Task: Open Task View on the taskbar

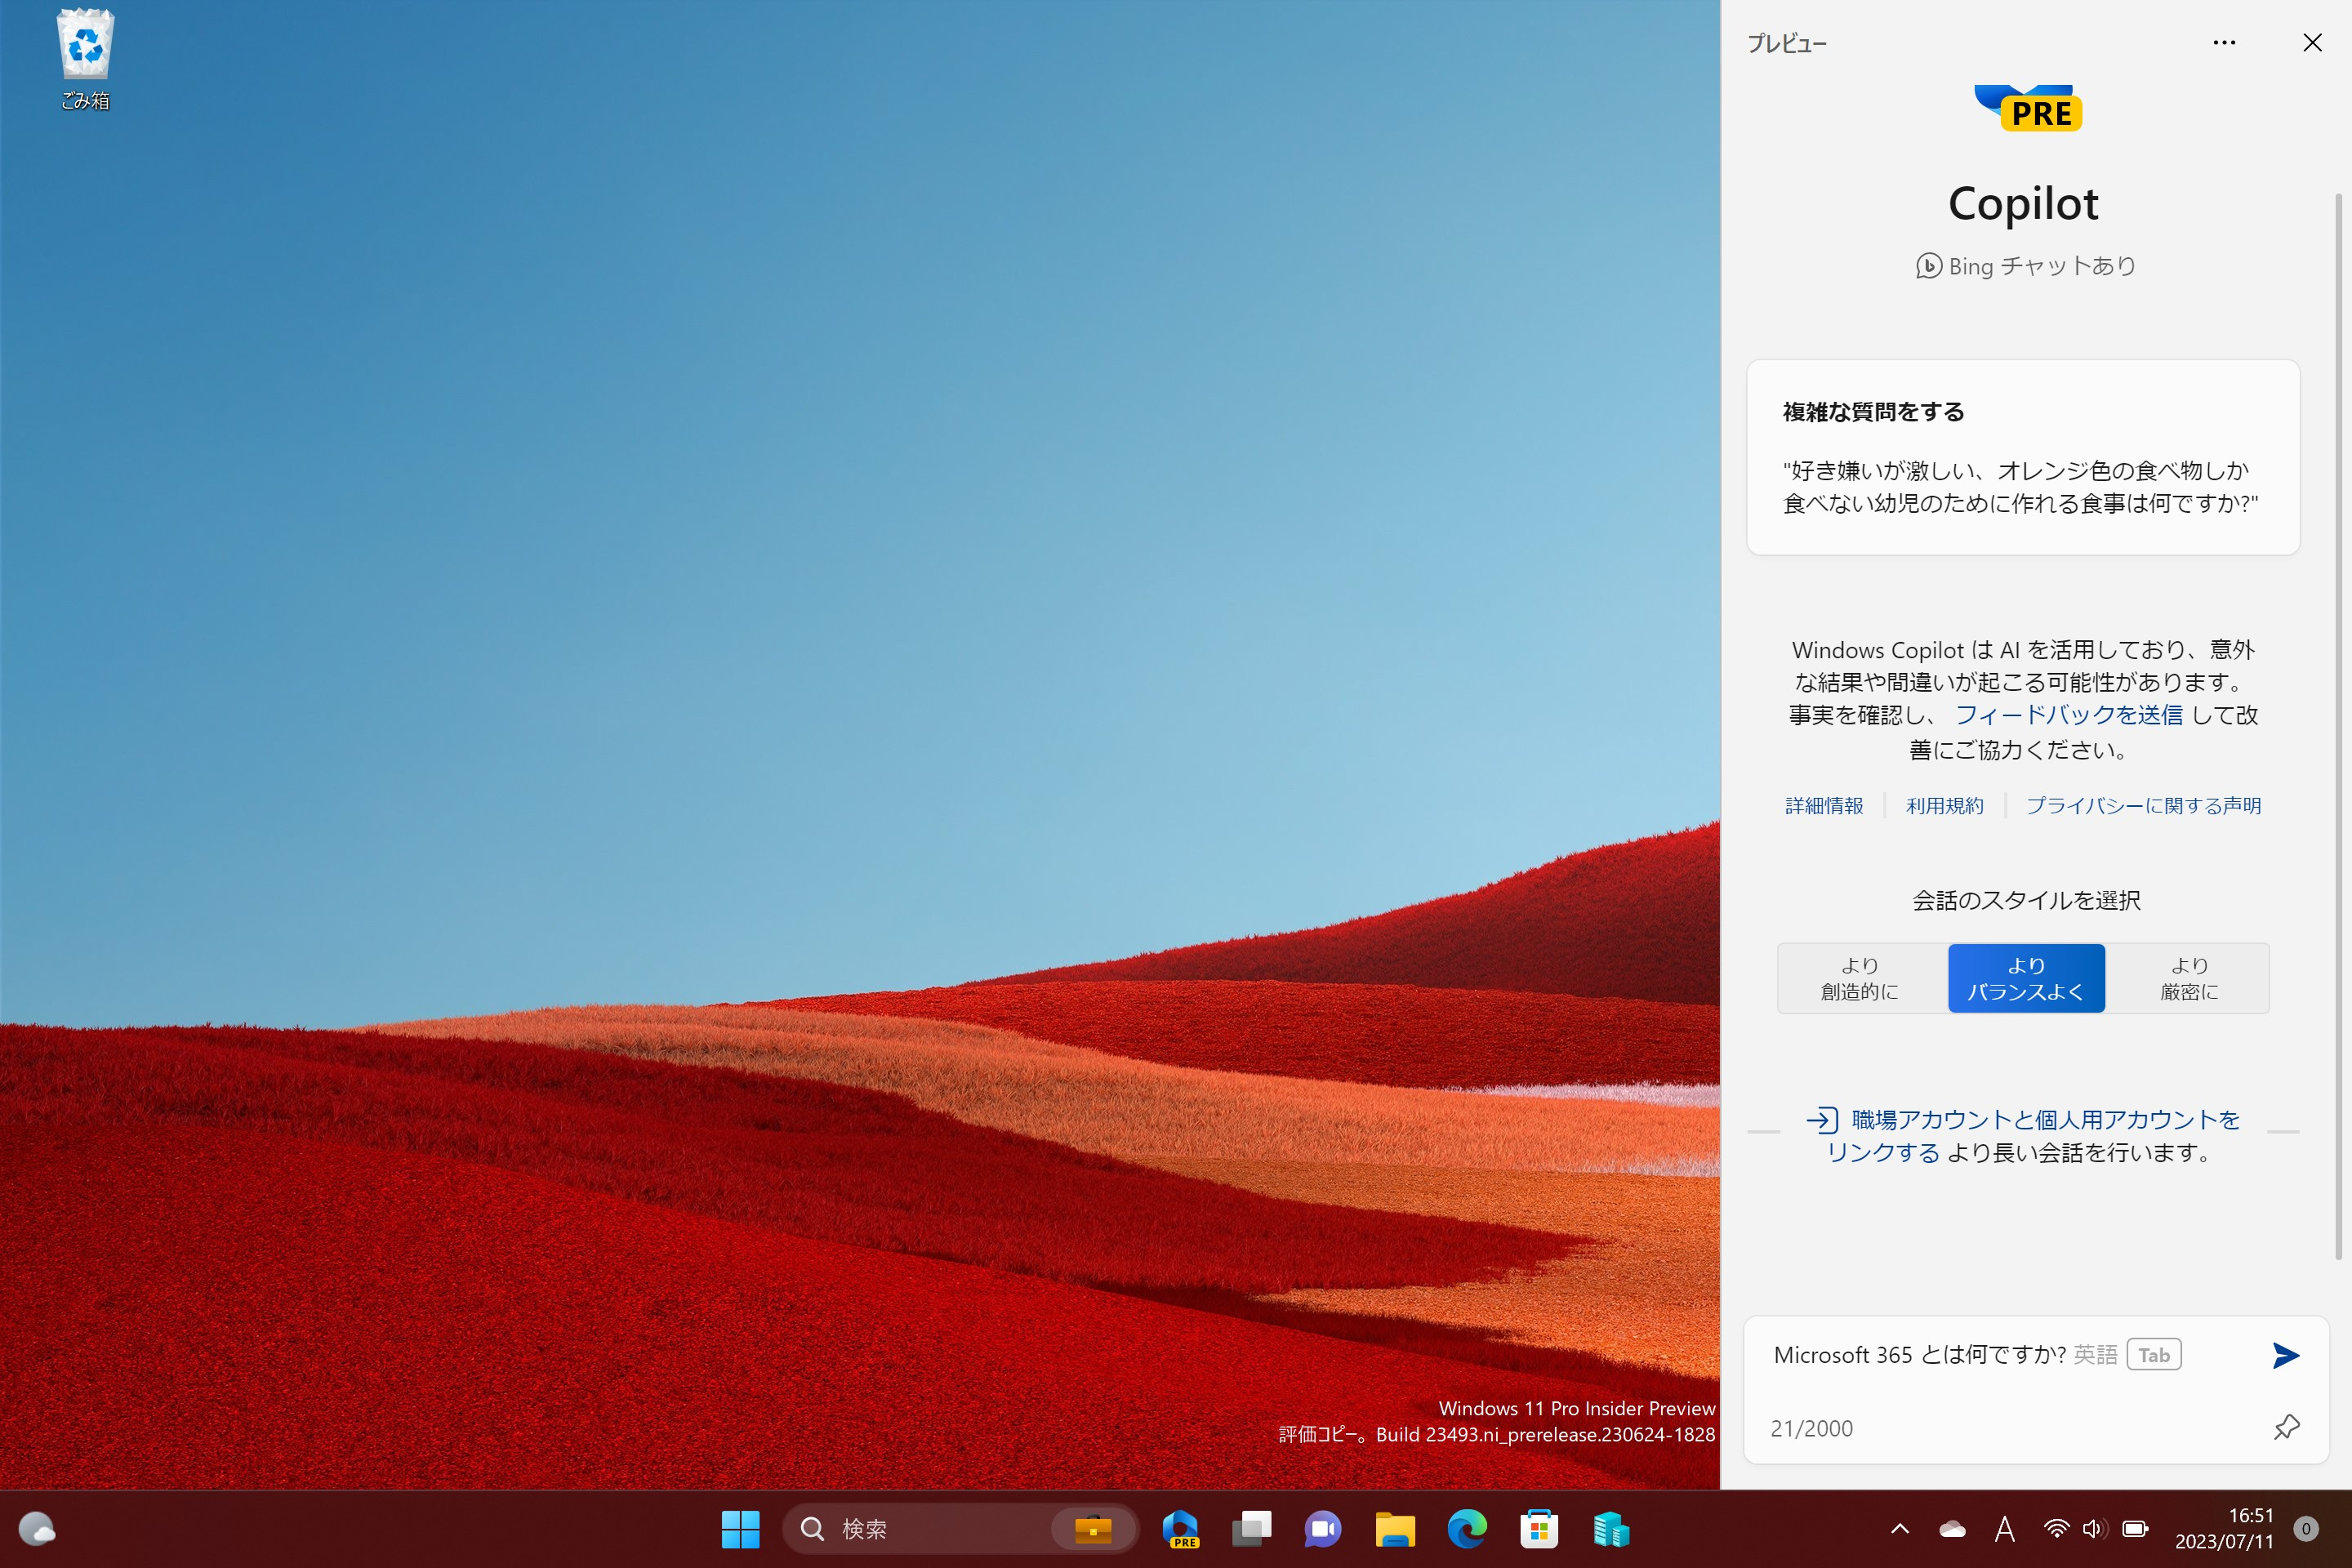Action: [1251, 1529]
